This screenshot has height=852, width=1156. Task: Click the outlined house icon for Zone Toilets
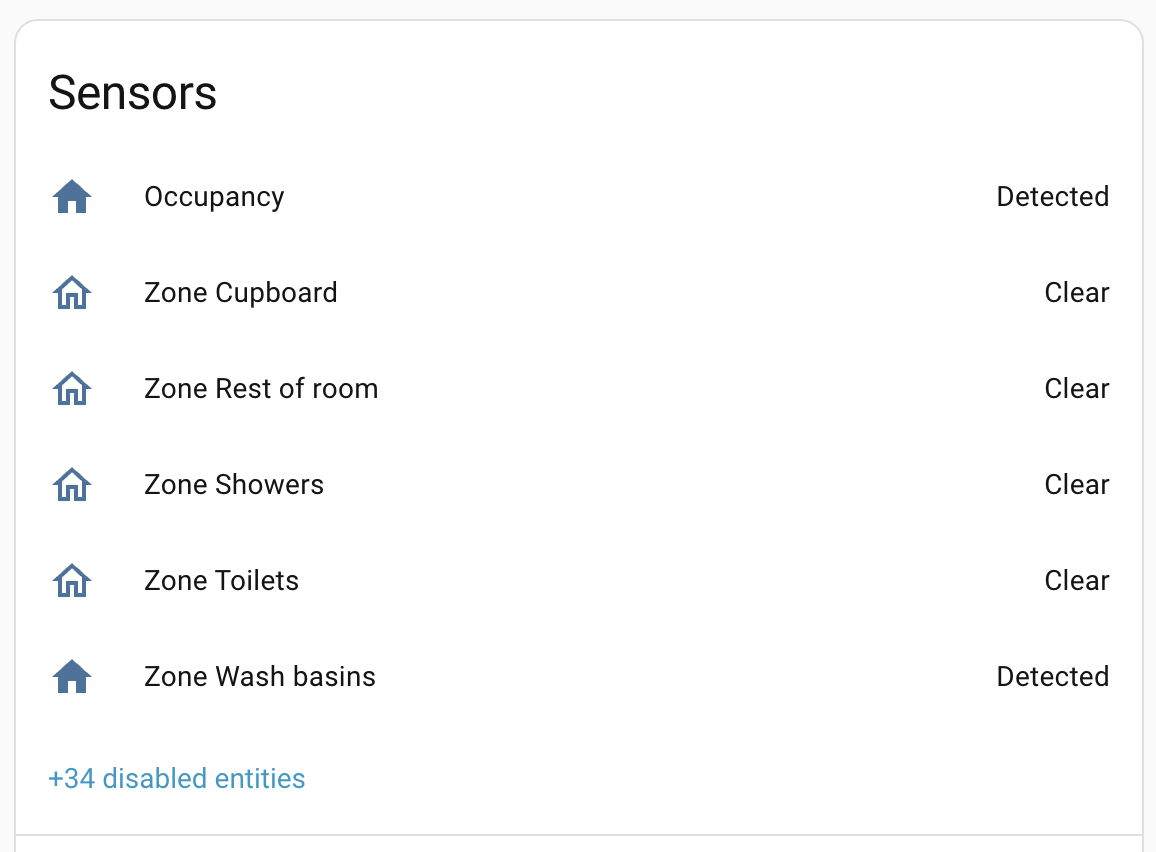[x=71, y=580]
